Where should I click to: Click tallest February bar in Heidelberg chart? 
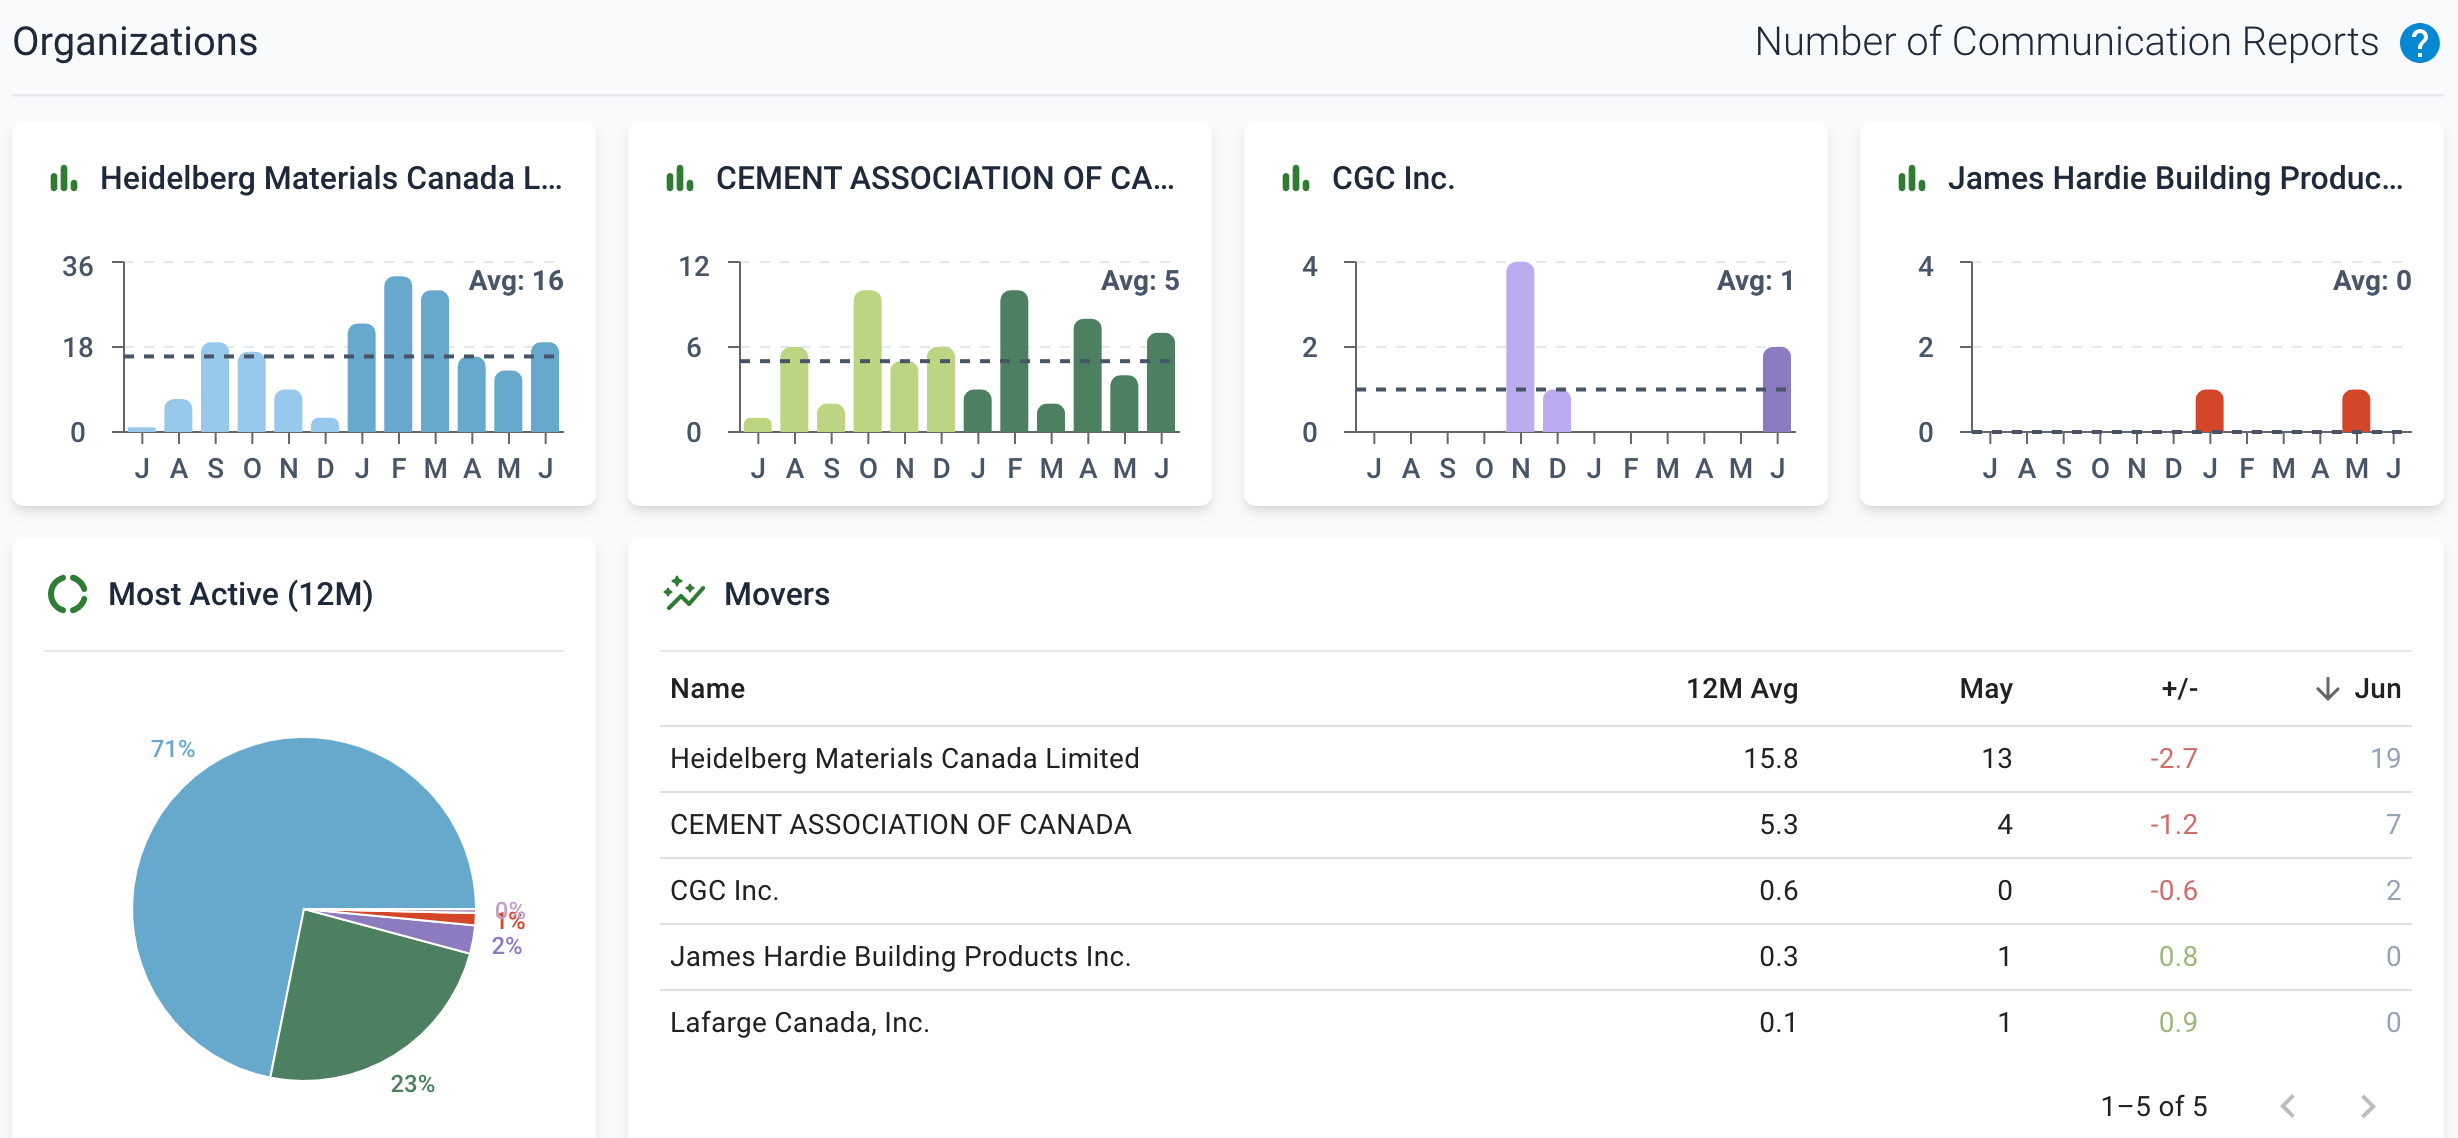[x=398, y=354]
